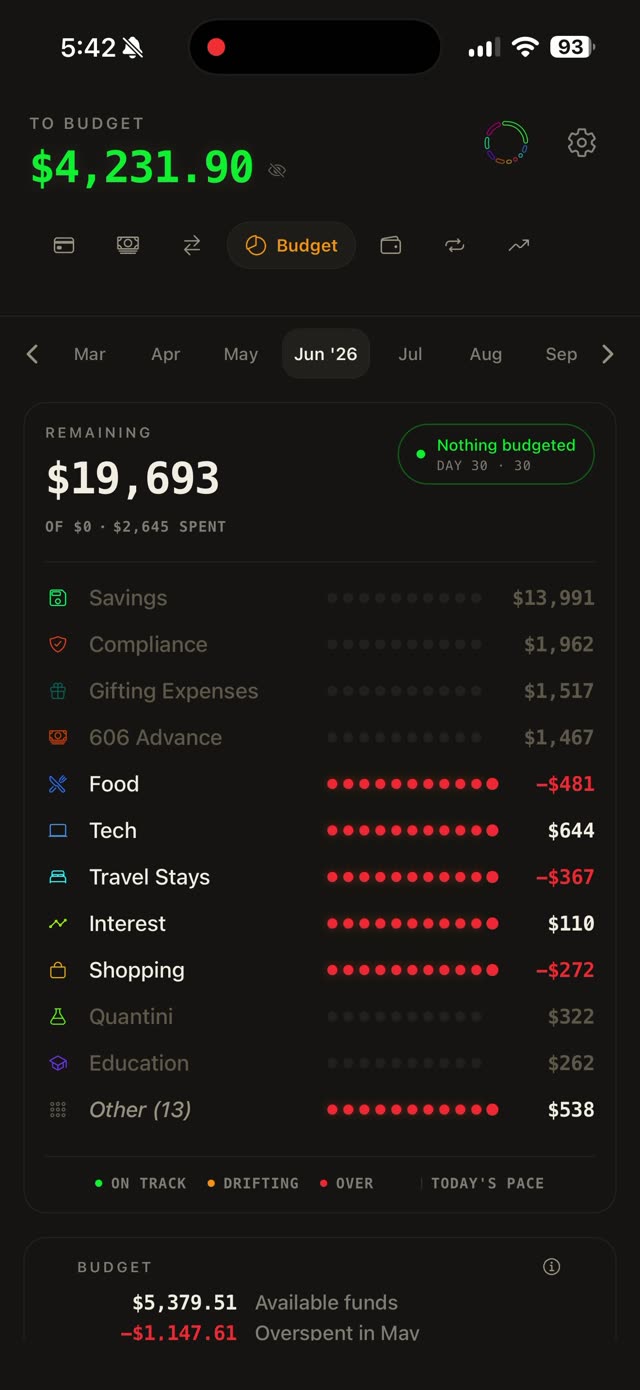Select the transfer arrows icon

[192, 245]
